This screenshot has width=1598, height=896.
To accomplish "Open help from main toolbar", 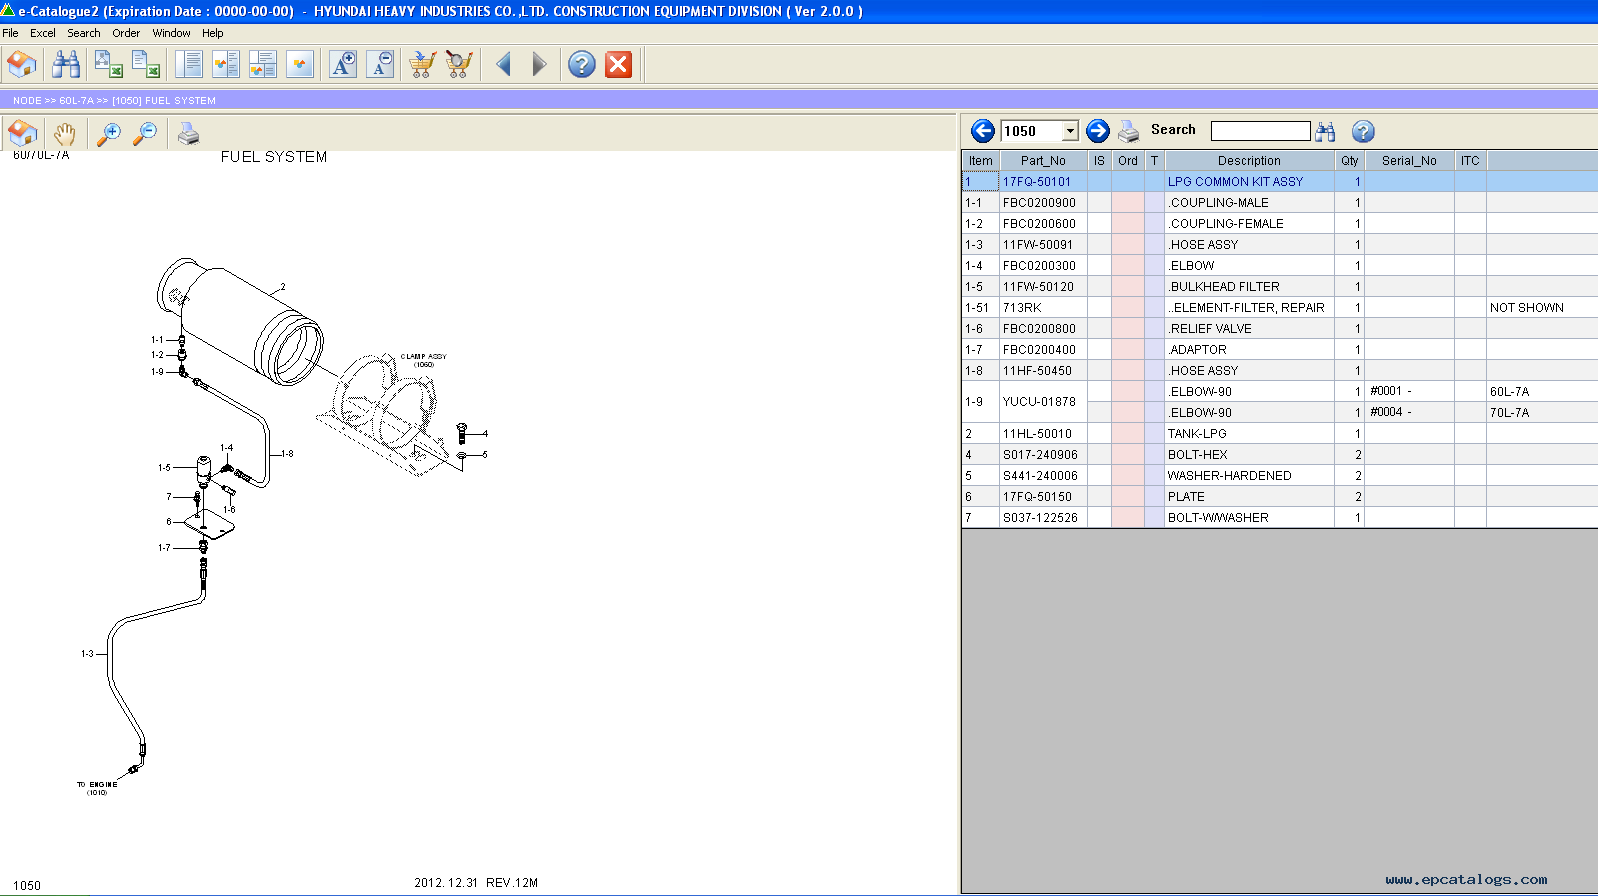I will (582, 65).
